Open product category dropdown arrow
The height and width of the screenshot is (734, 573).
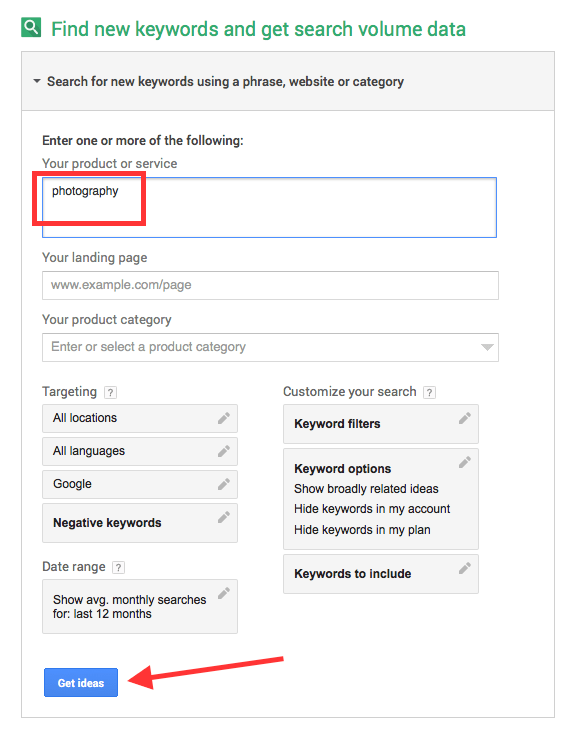click(x=487, y=347)
